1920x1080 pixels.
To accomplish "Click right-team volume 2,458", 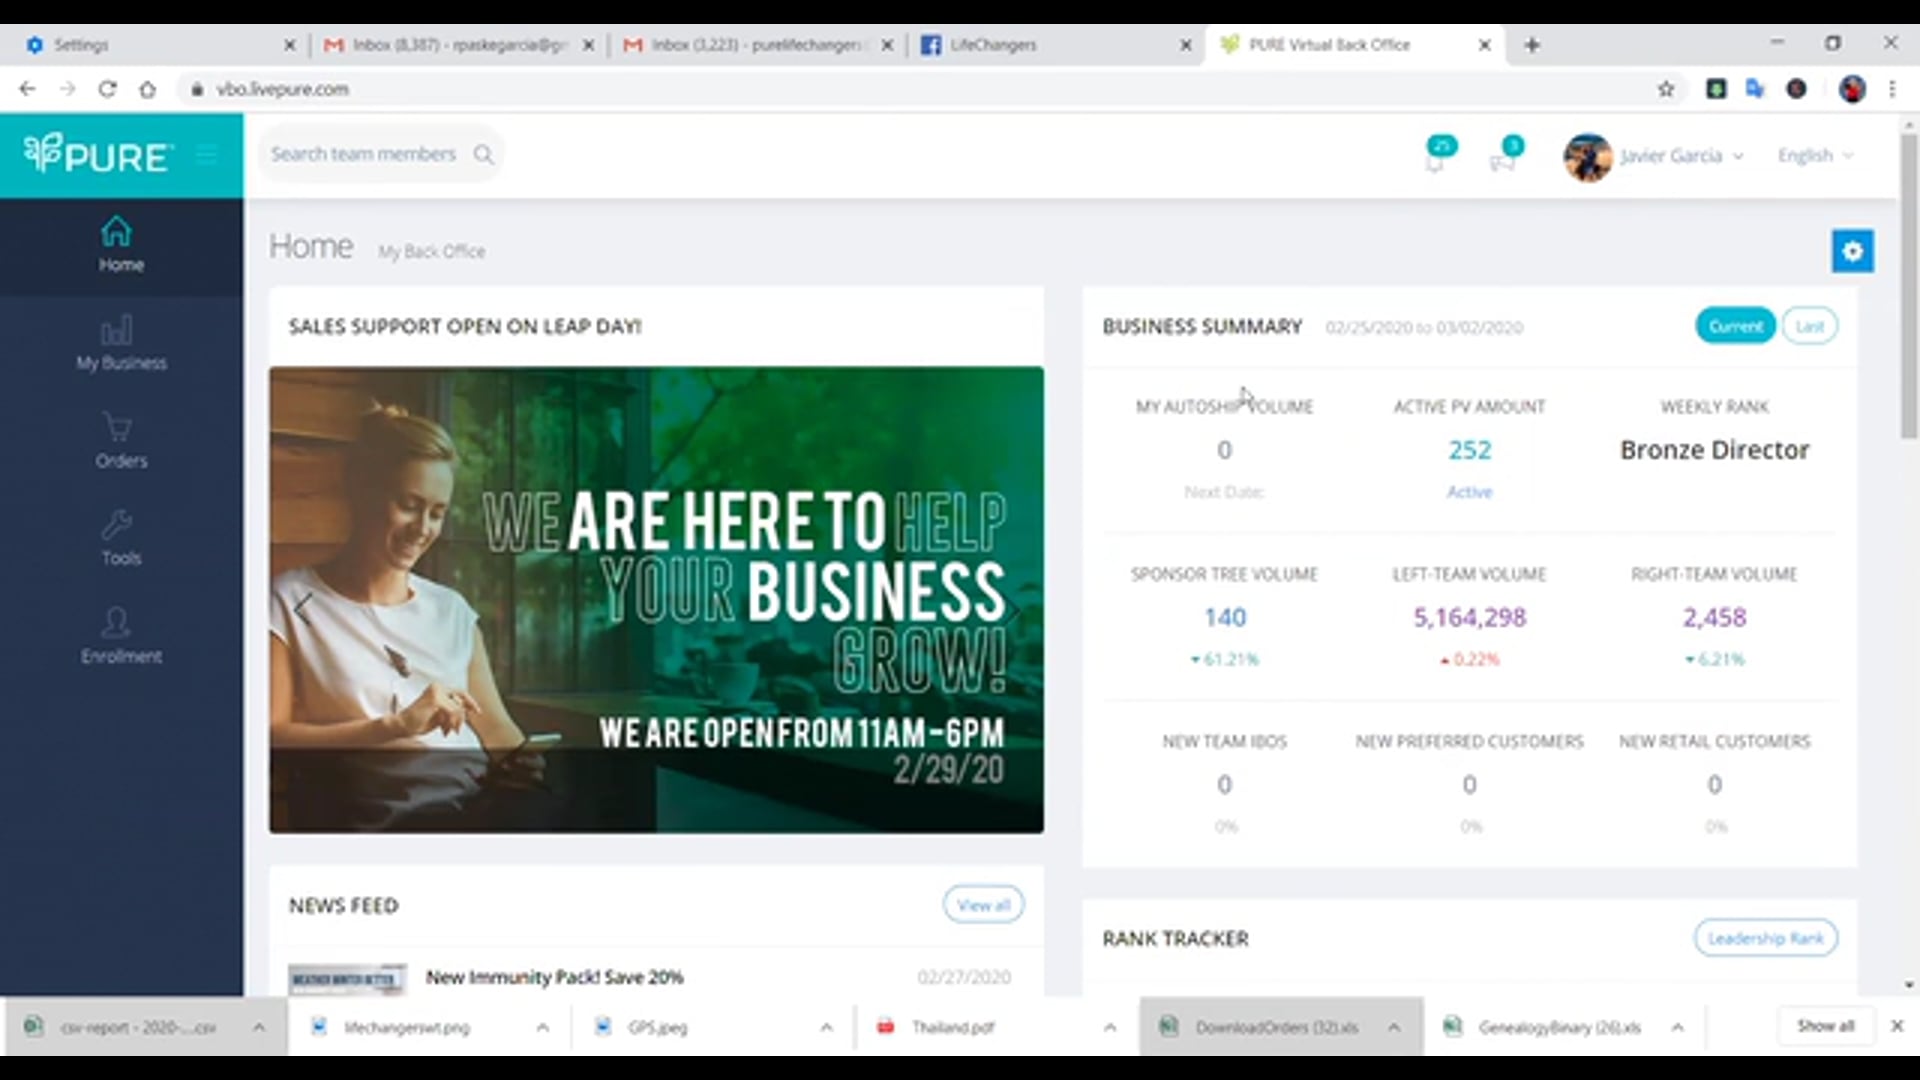I will tap(1714, 618).
